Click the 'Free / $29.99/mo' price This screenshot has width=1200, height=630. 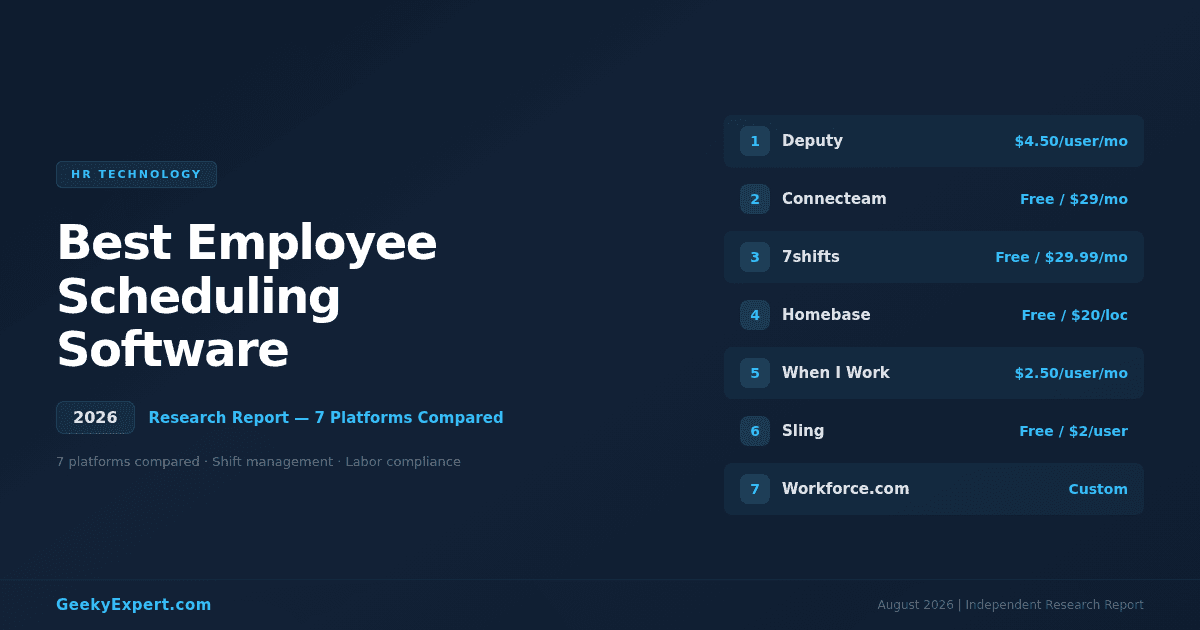click(1061, 257)
